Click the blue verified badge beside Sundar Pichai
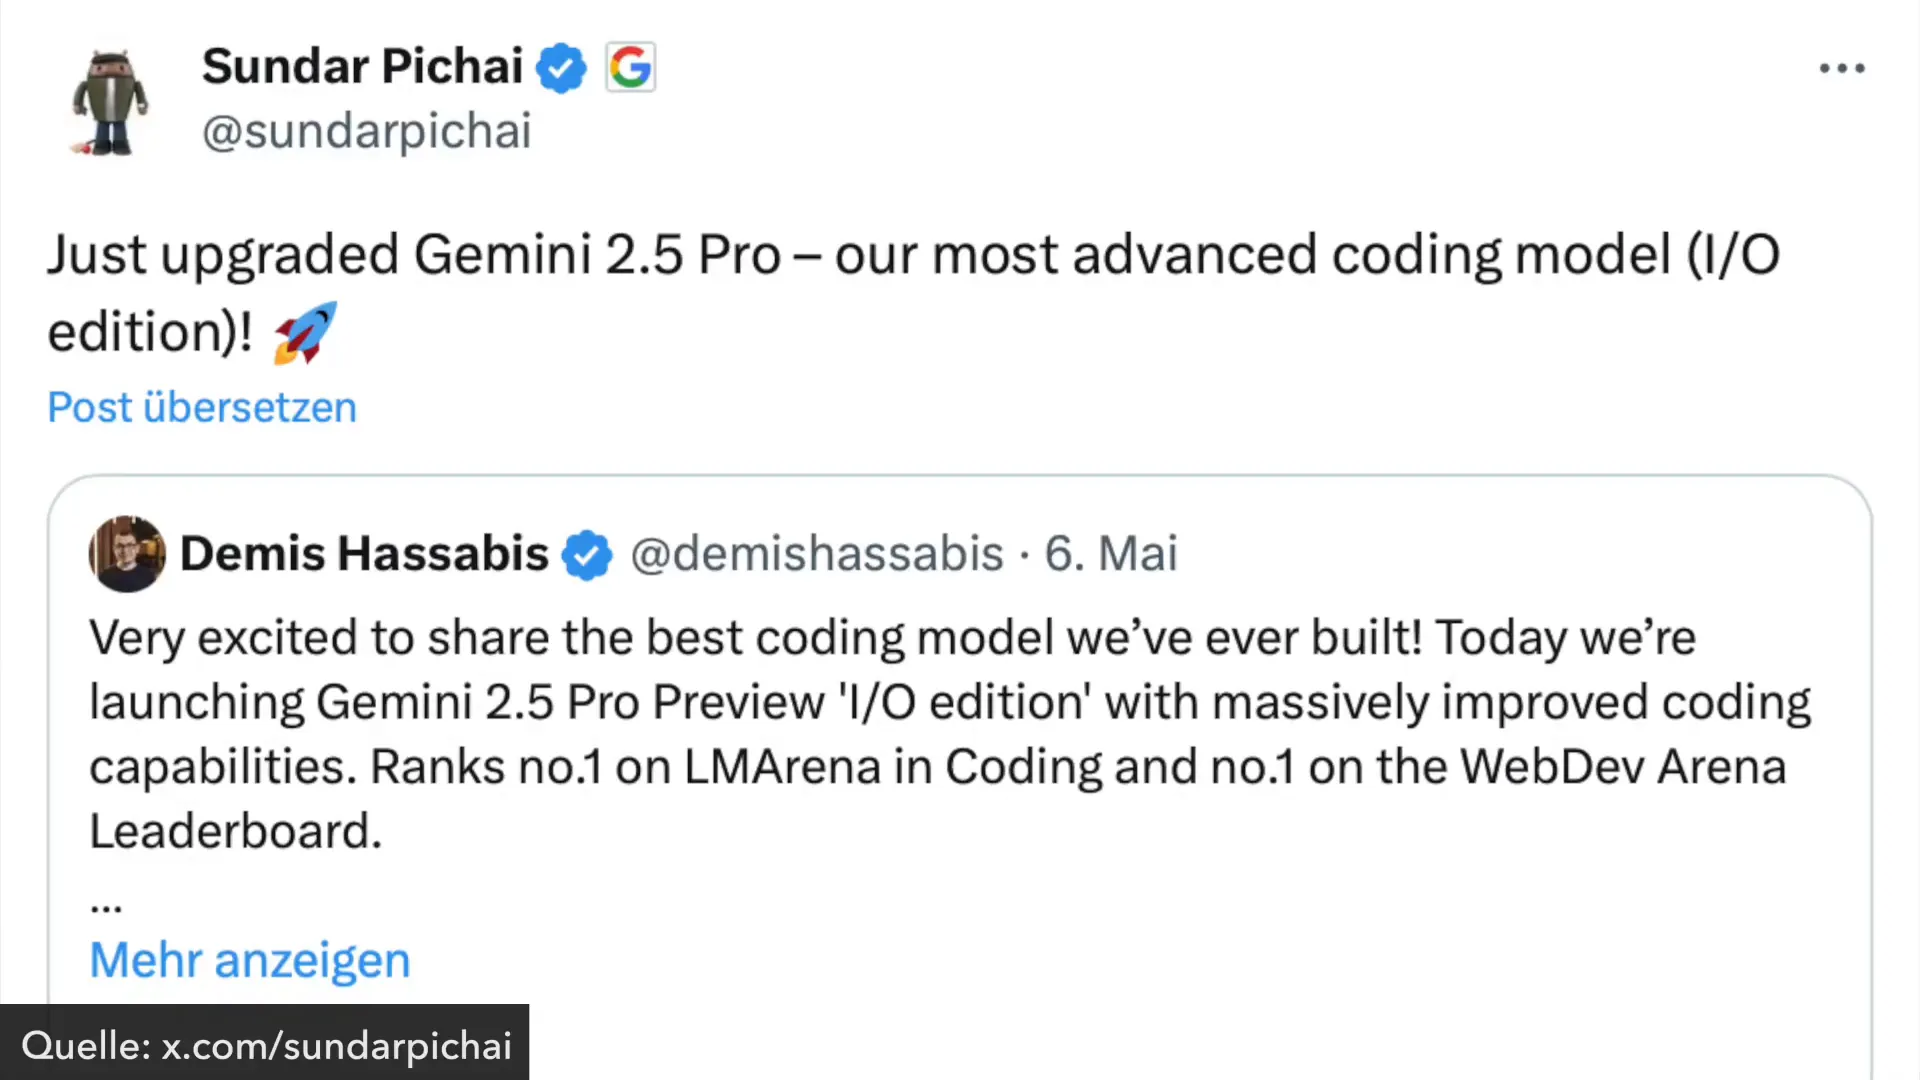The image size is (1920, 1080). tap(561, 67)
